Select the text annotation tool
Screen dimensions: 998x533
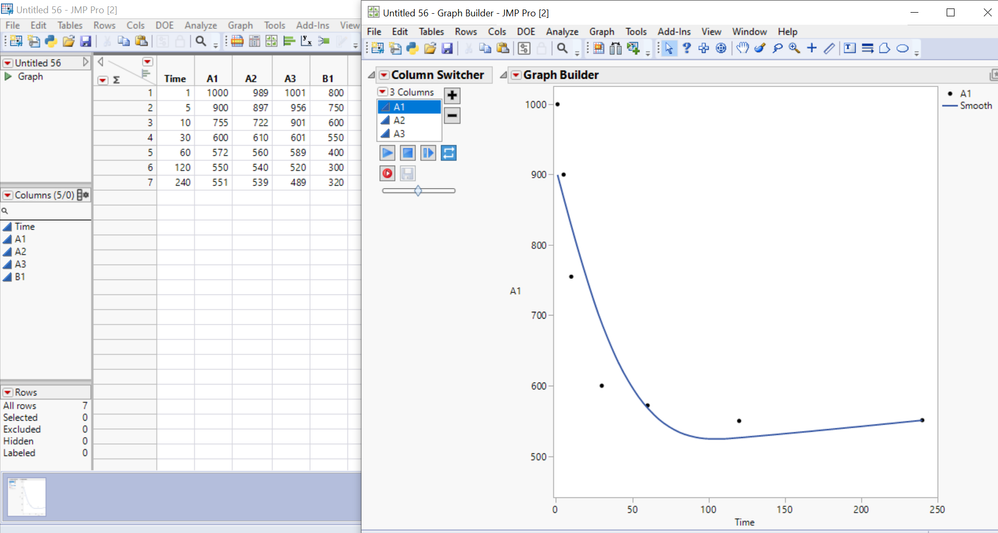coord(849,48)
